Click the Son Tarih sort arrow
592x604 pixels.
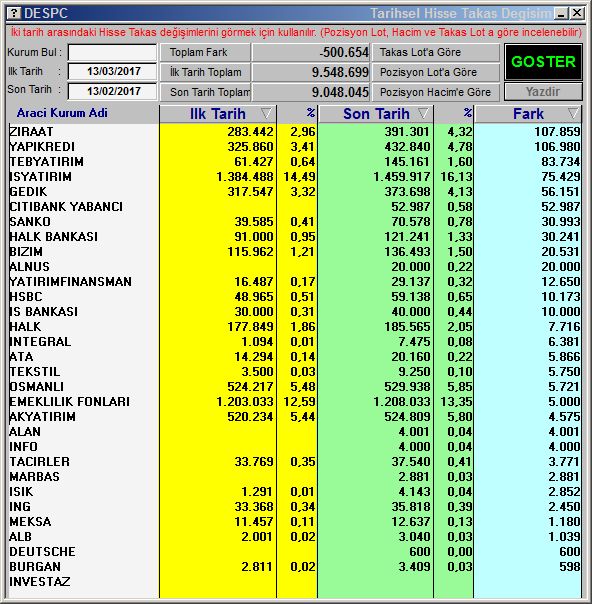tap(423, 114)
